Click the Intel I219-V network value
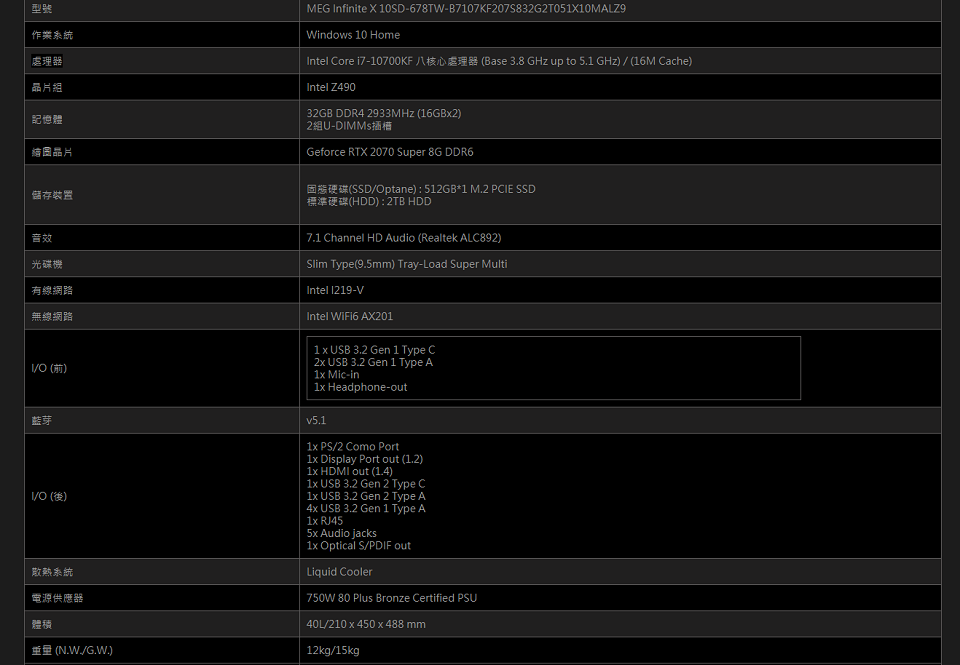The width and height of the screenshot is (960, 665). click(x=335, y=290)
